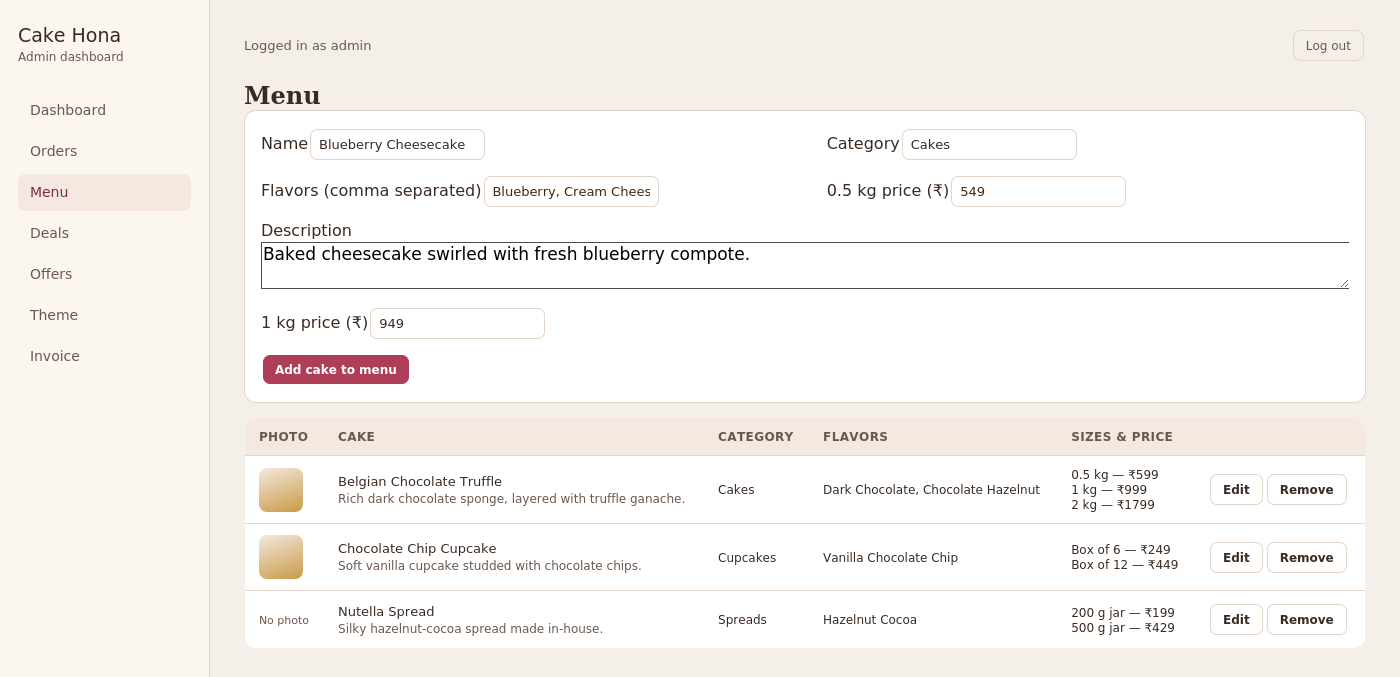Click 'Silky hazelnut-cocoa spread' description text
Viewport: 1400px width, 677px height.
coord(470,629)
